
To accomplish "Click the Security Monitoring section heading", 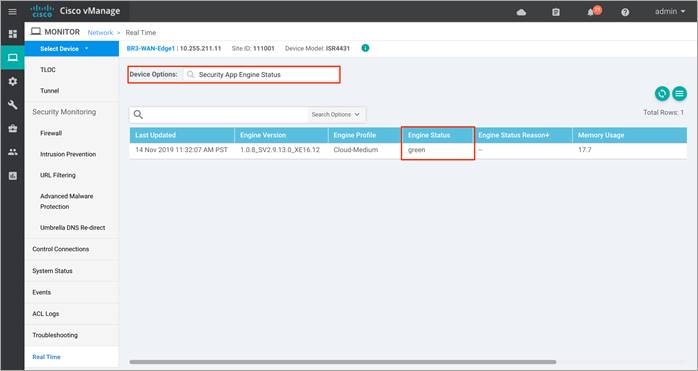I will click(x=64, y=112).
